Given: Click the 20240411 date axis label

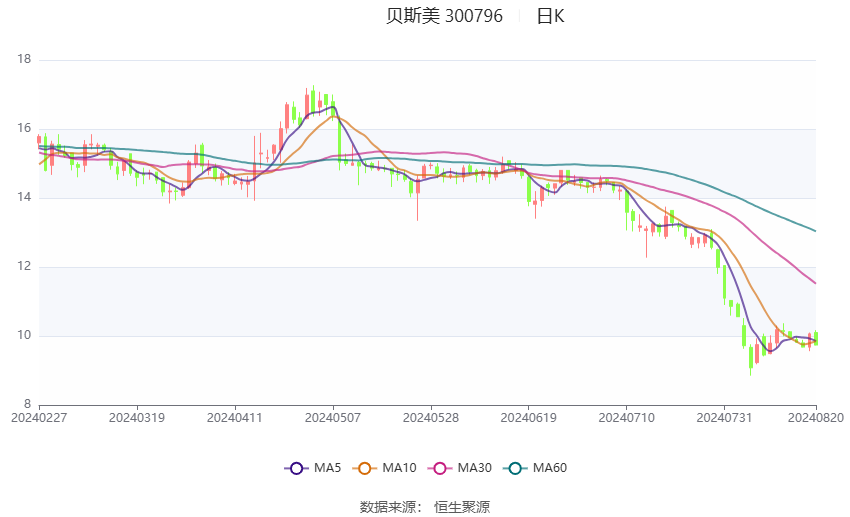Looking at the screenshot, I should [235, 418].
